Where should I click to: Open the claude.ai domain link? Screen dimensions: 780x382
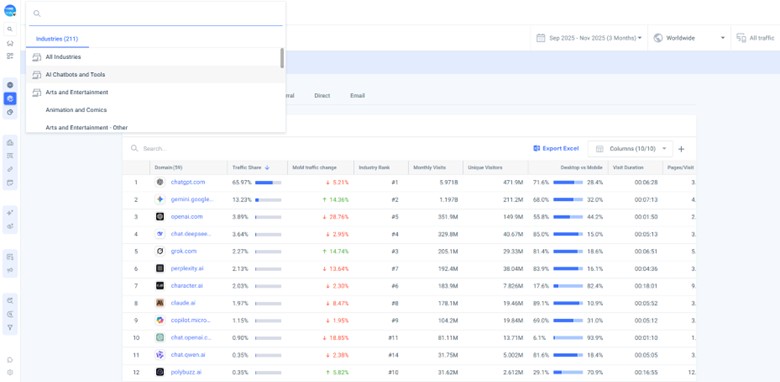point(183,303)
